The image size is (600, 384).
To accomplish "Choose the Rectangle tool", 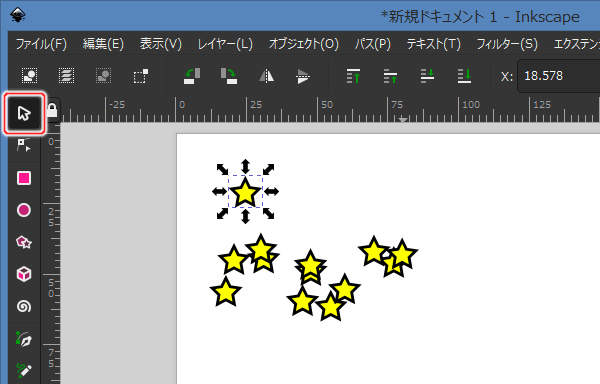I will tap(24, 178).
